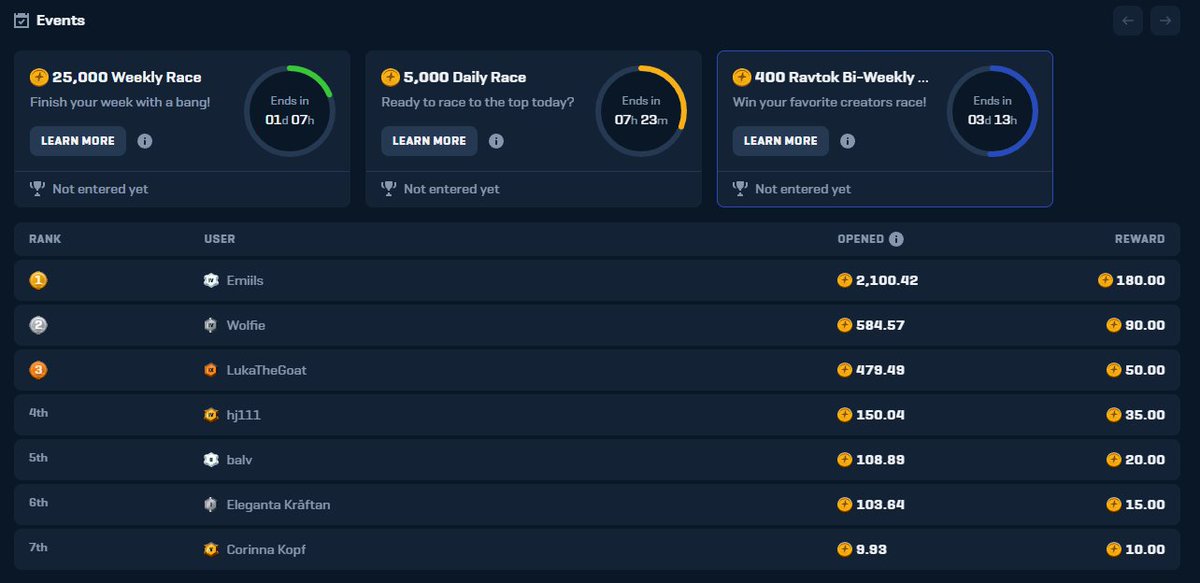The width and height of the screenshot is (1200, 583).
Task: Click reward value 15.00
Action: [1146, 505]
